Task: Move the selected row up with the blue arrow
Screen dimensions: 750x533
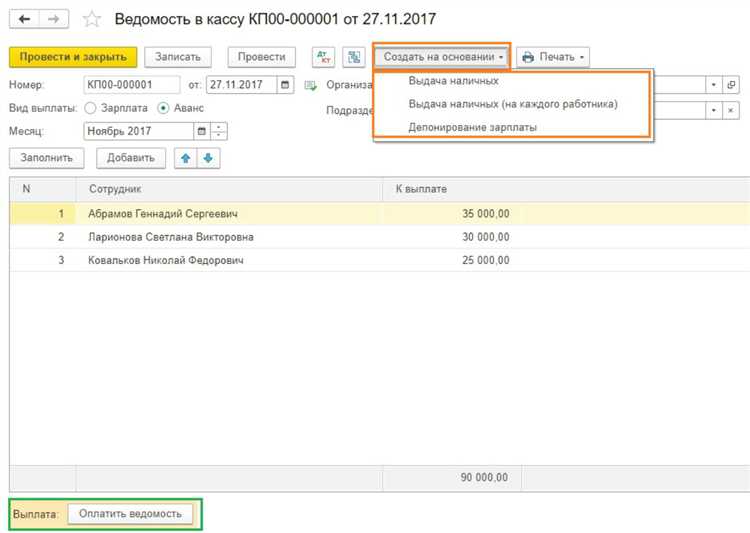Action: tap(186, 158)
